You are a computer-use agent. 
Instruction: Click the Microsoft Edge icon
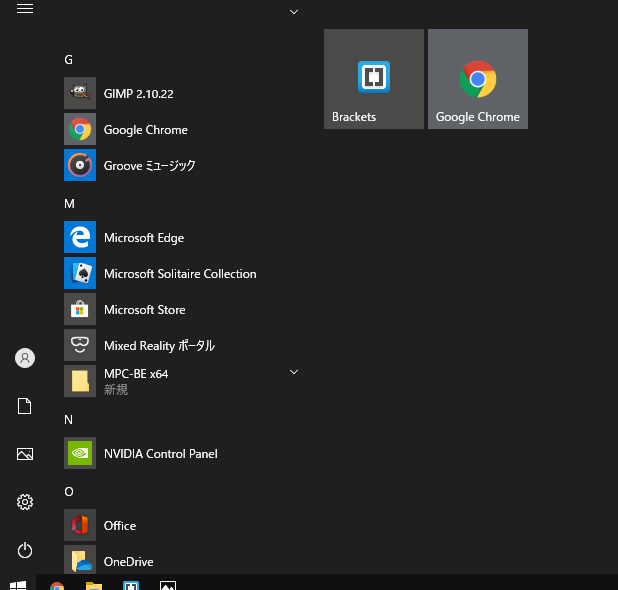pyautogui.click(x=80, y=237)
